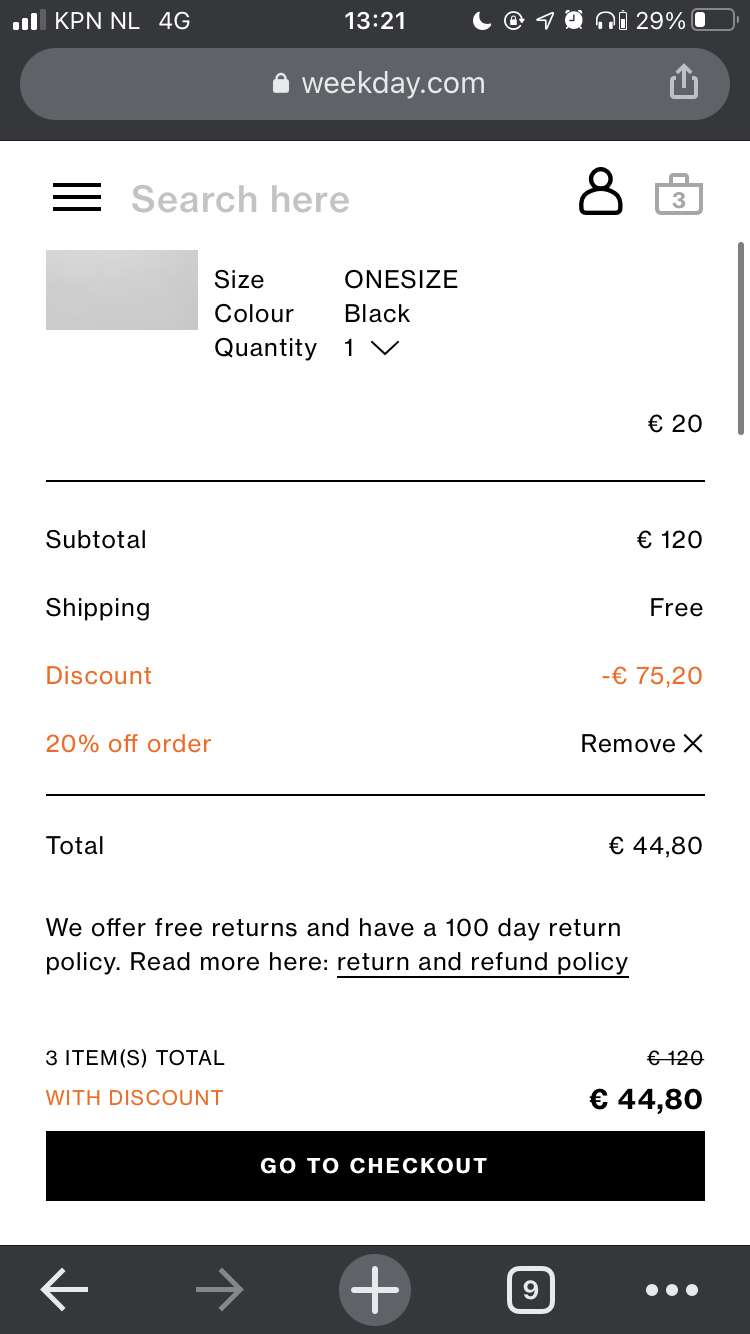Click the page scrollbar on the right edge

click(740, 338)
